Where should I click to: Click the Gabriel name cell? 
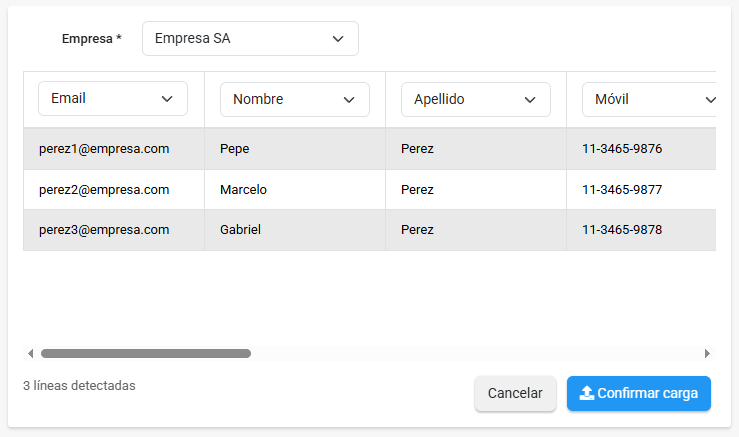tap(240, 229)
